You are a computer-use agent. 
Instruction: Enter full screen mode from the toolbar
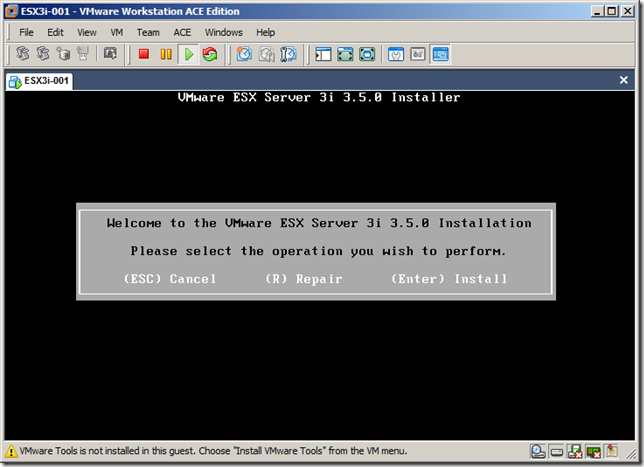pyautogui.click(x=345, y=54)
